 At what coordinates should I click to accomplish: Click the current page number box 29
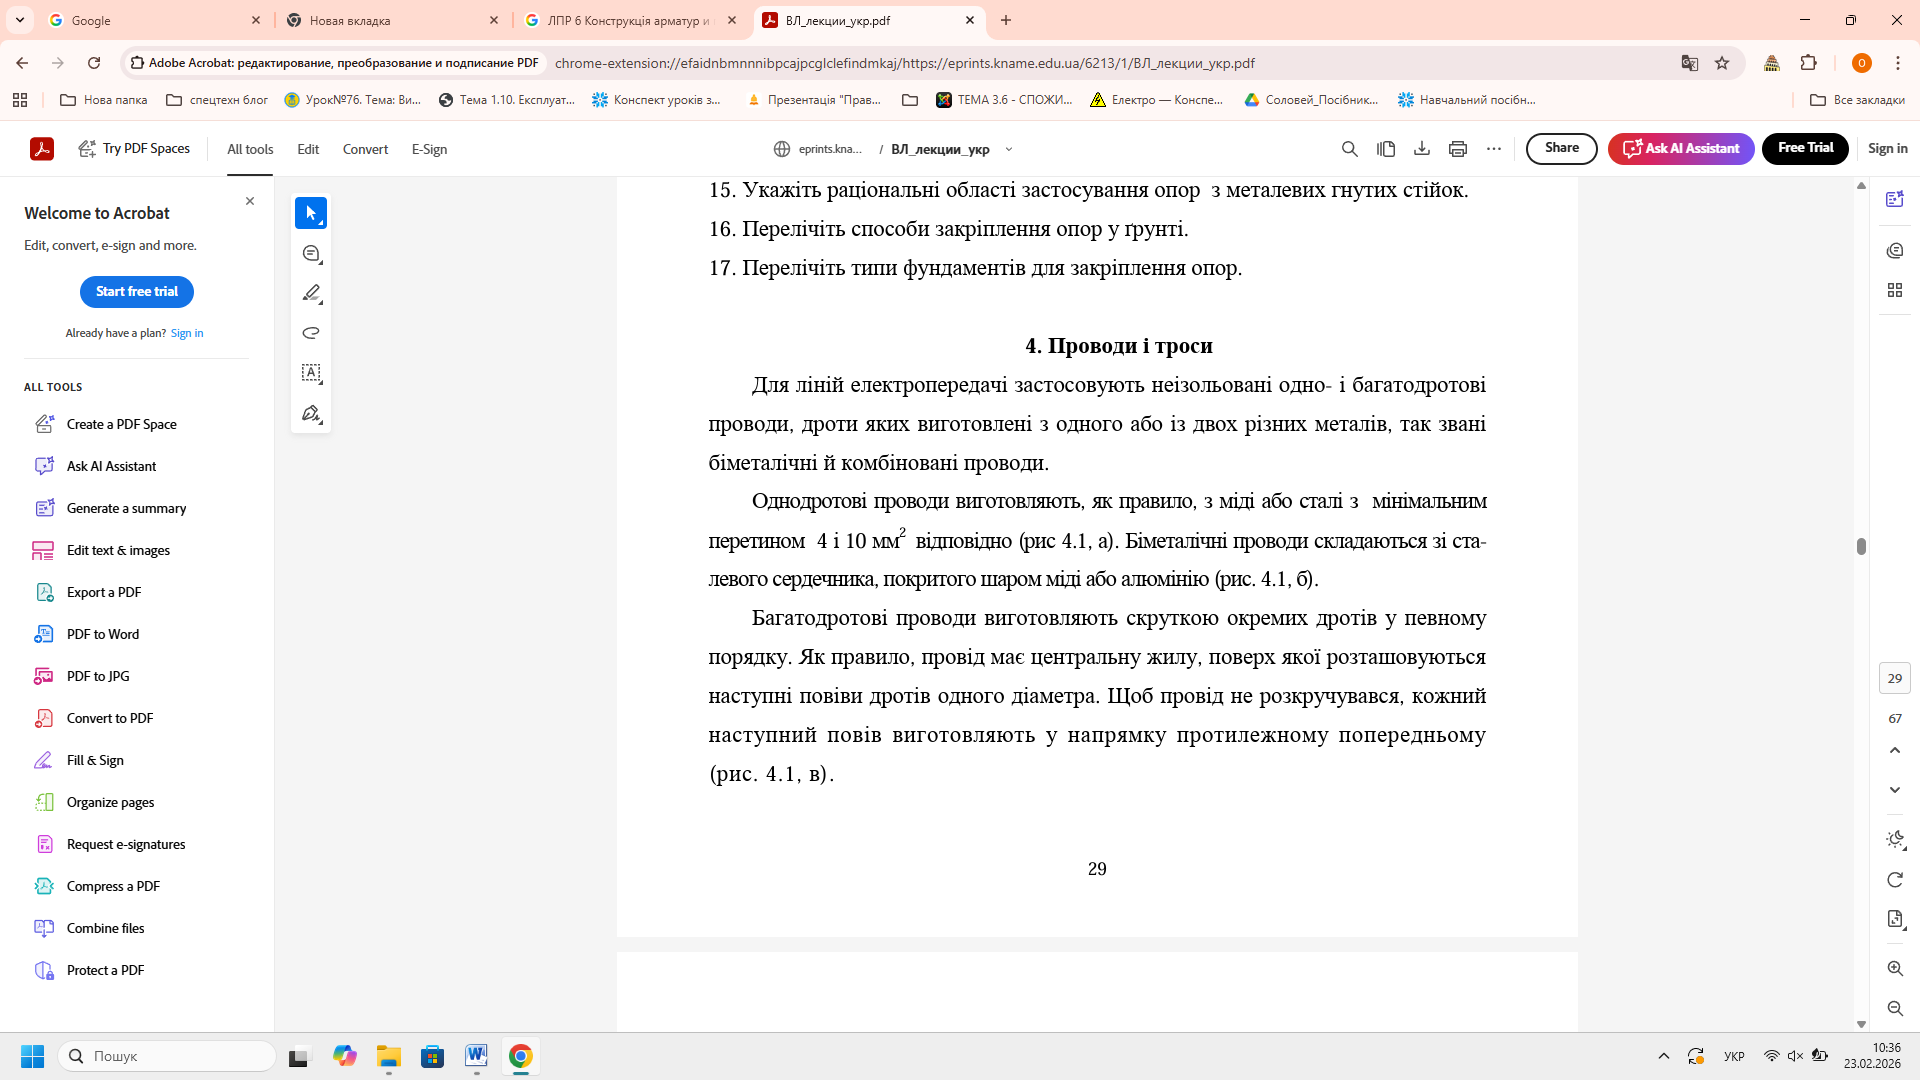coord(1894,678)
